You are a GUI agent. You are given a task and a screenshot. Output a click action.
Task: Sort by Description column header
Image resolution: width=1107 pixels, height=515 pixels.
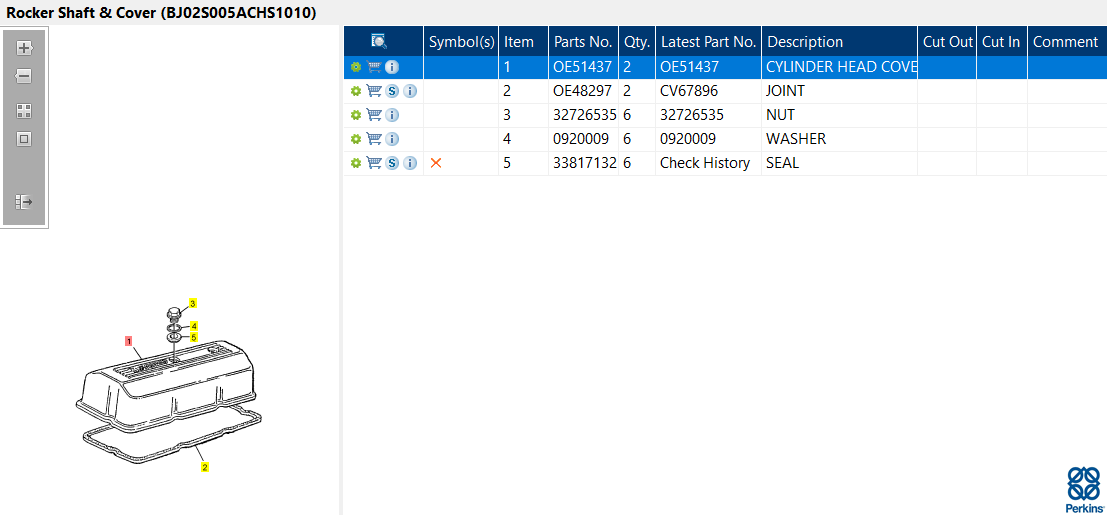pos(805,42)
